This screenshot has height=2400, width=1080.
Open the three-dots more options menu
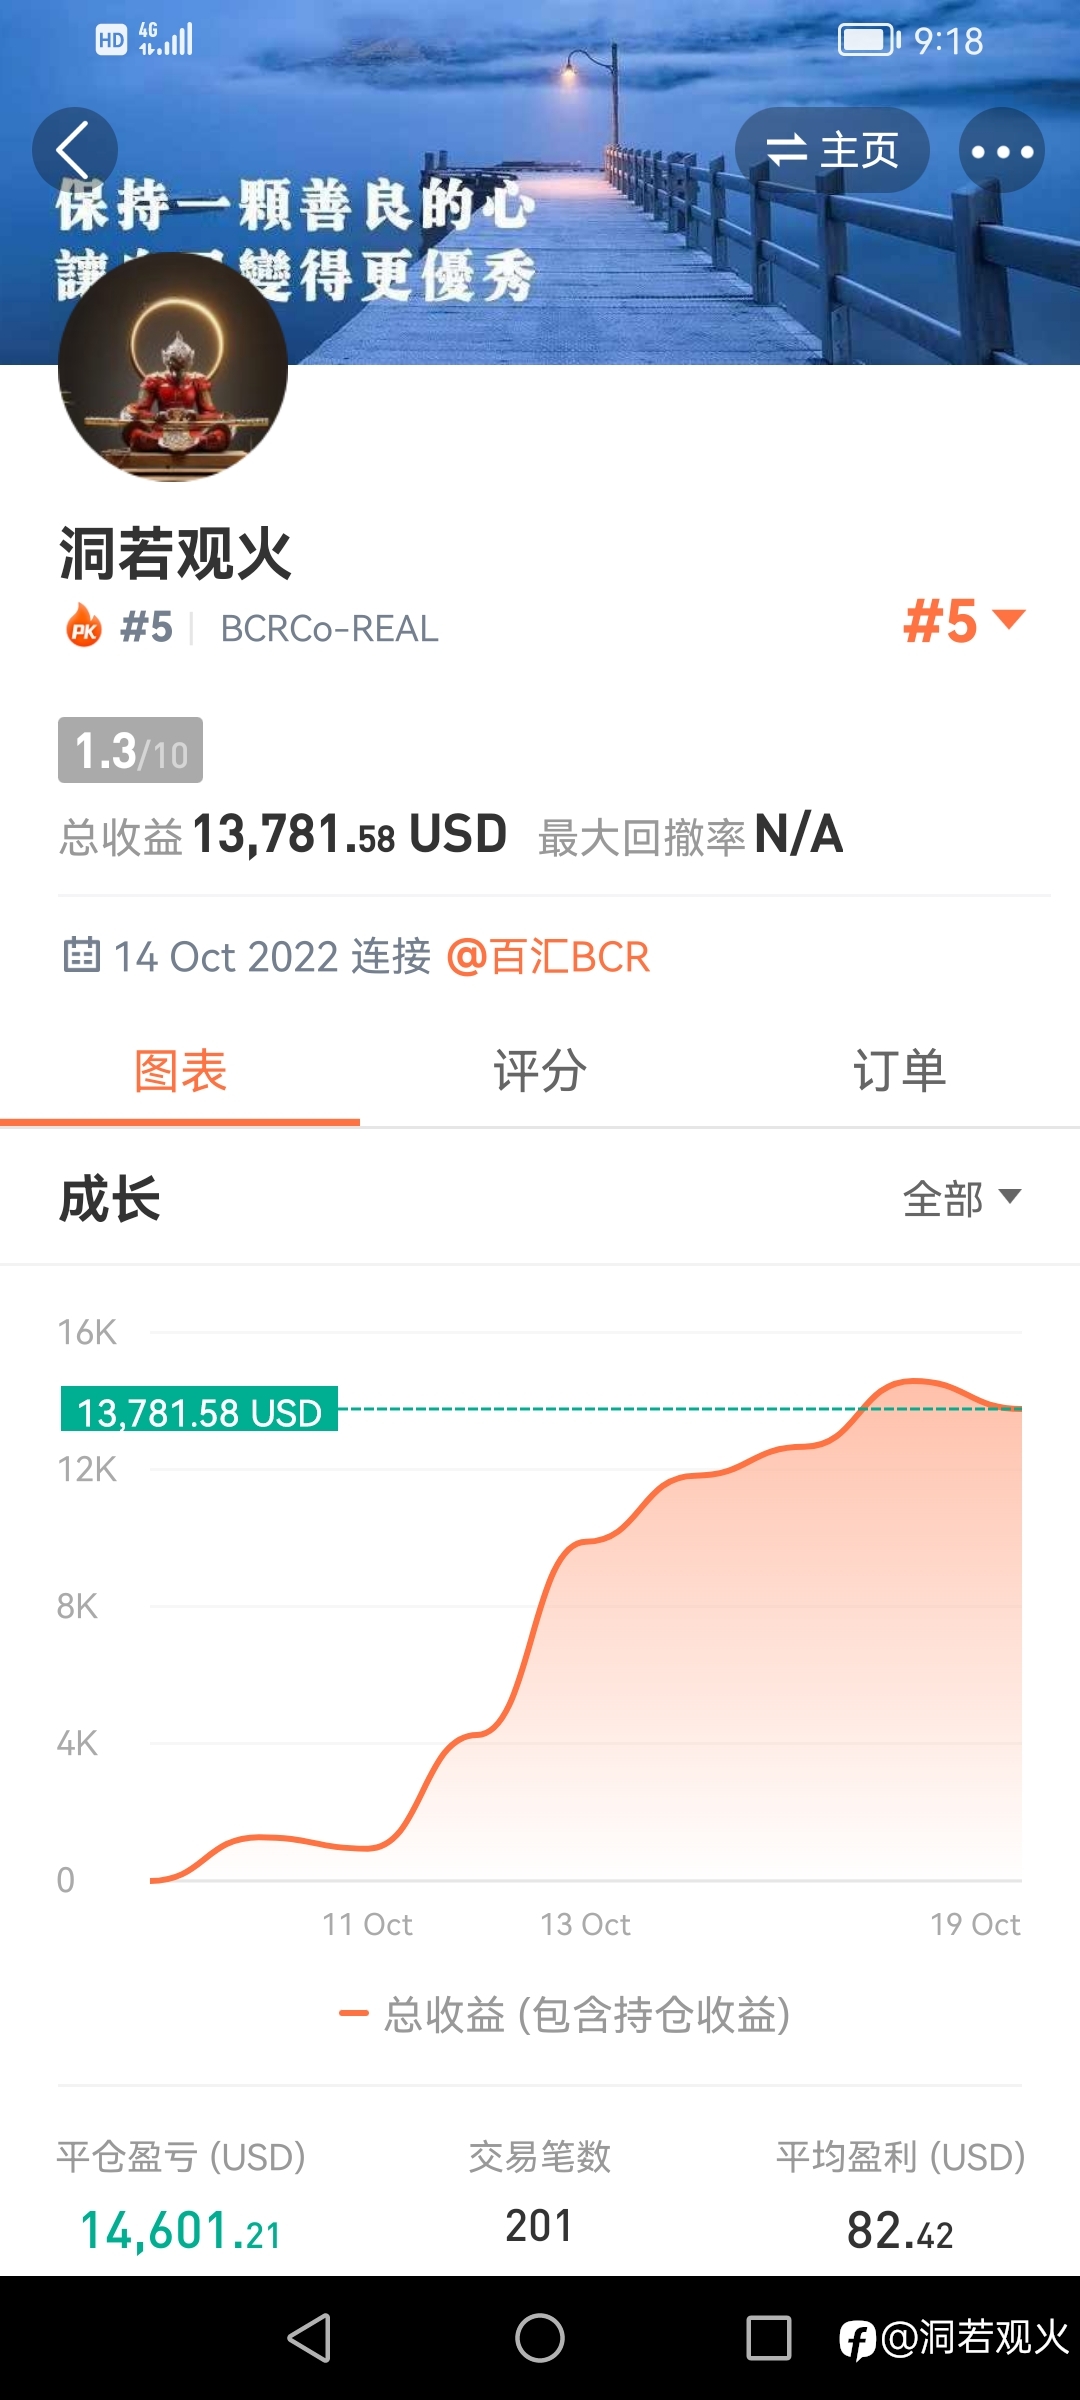click(x=1002, y=150)
